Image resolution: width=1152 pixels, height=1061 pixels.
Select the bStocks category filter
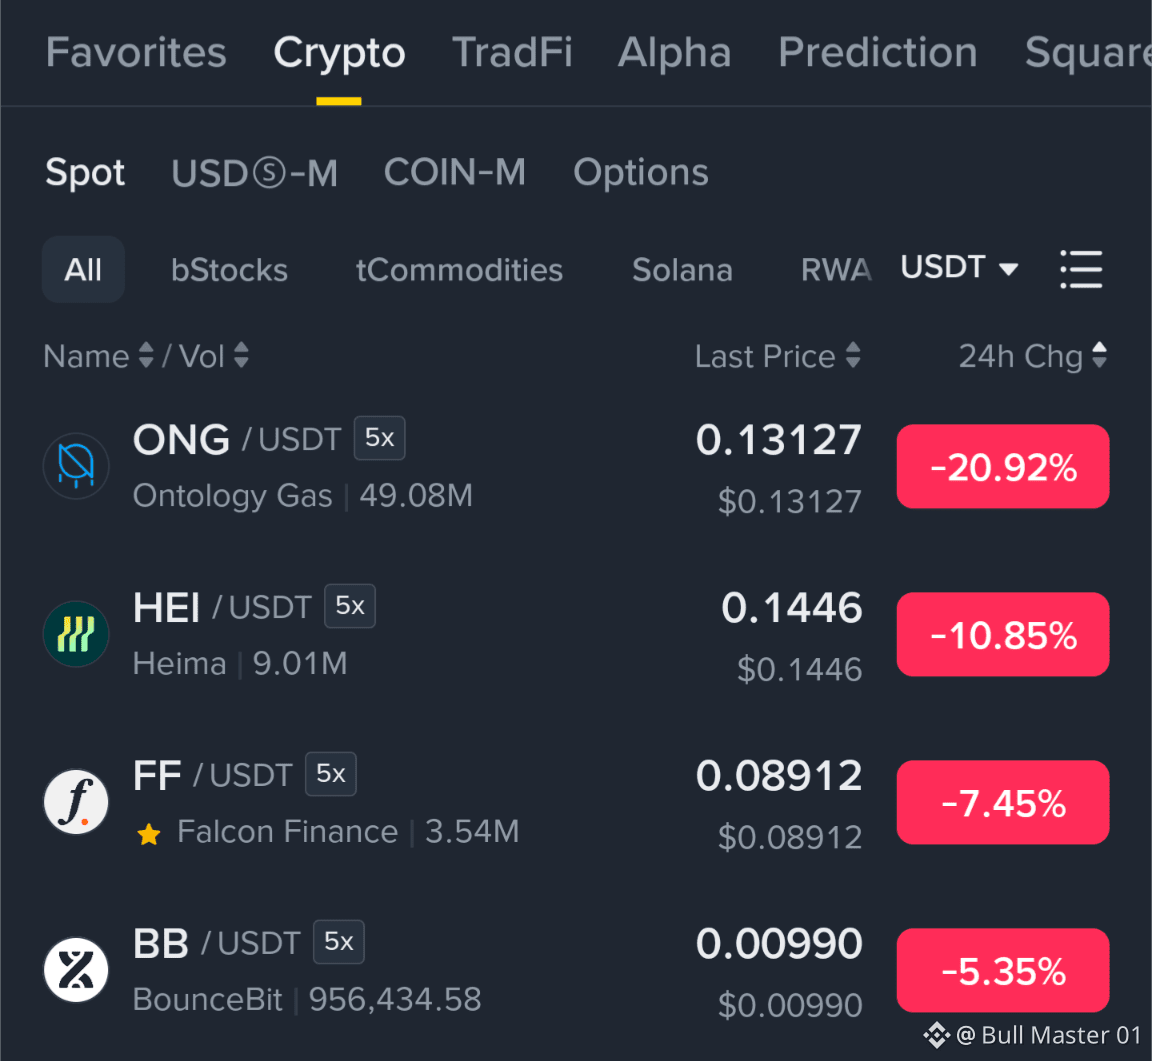coord(229,270)
